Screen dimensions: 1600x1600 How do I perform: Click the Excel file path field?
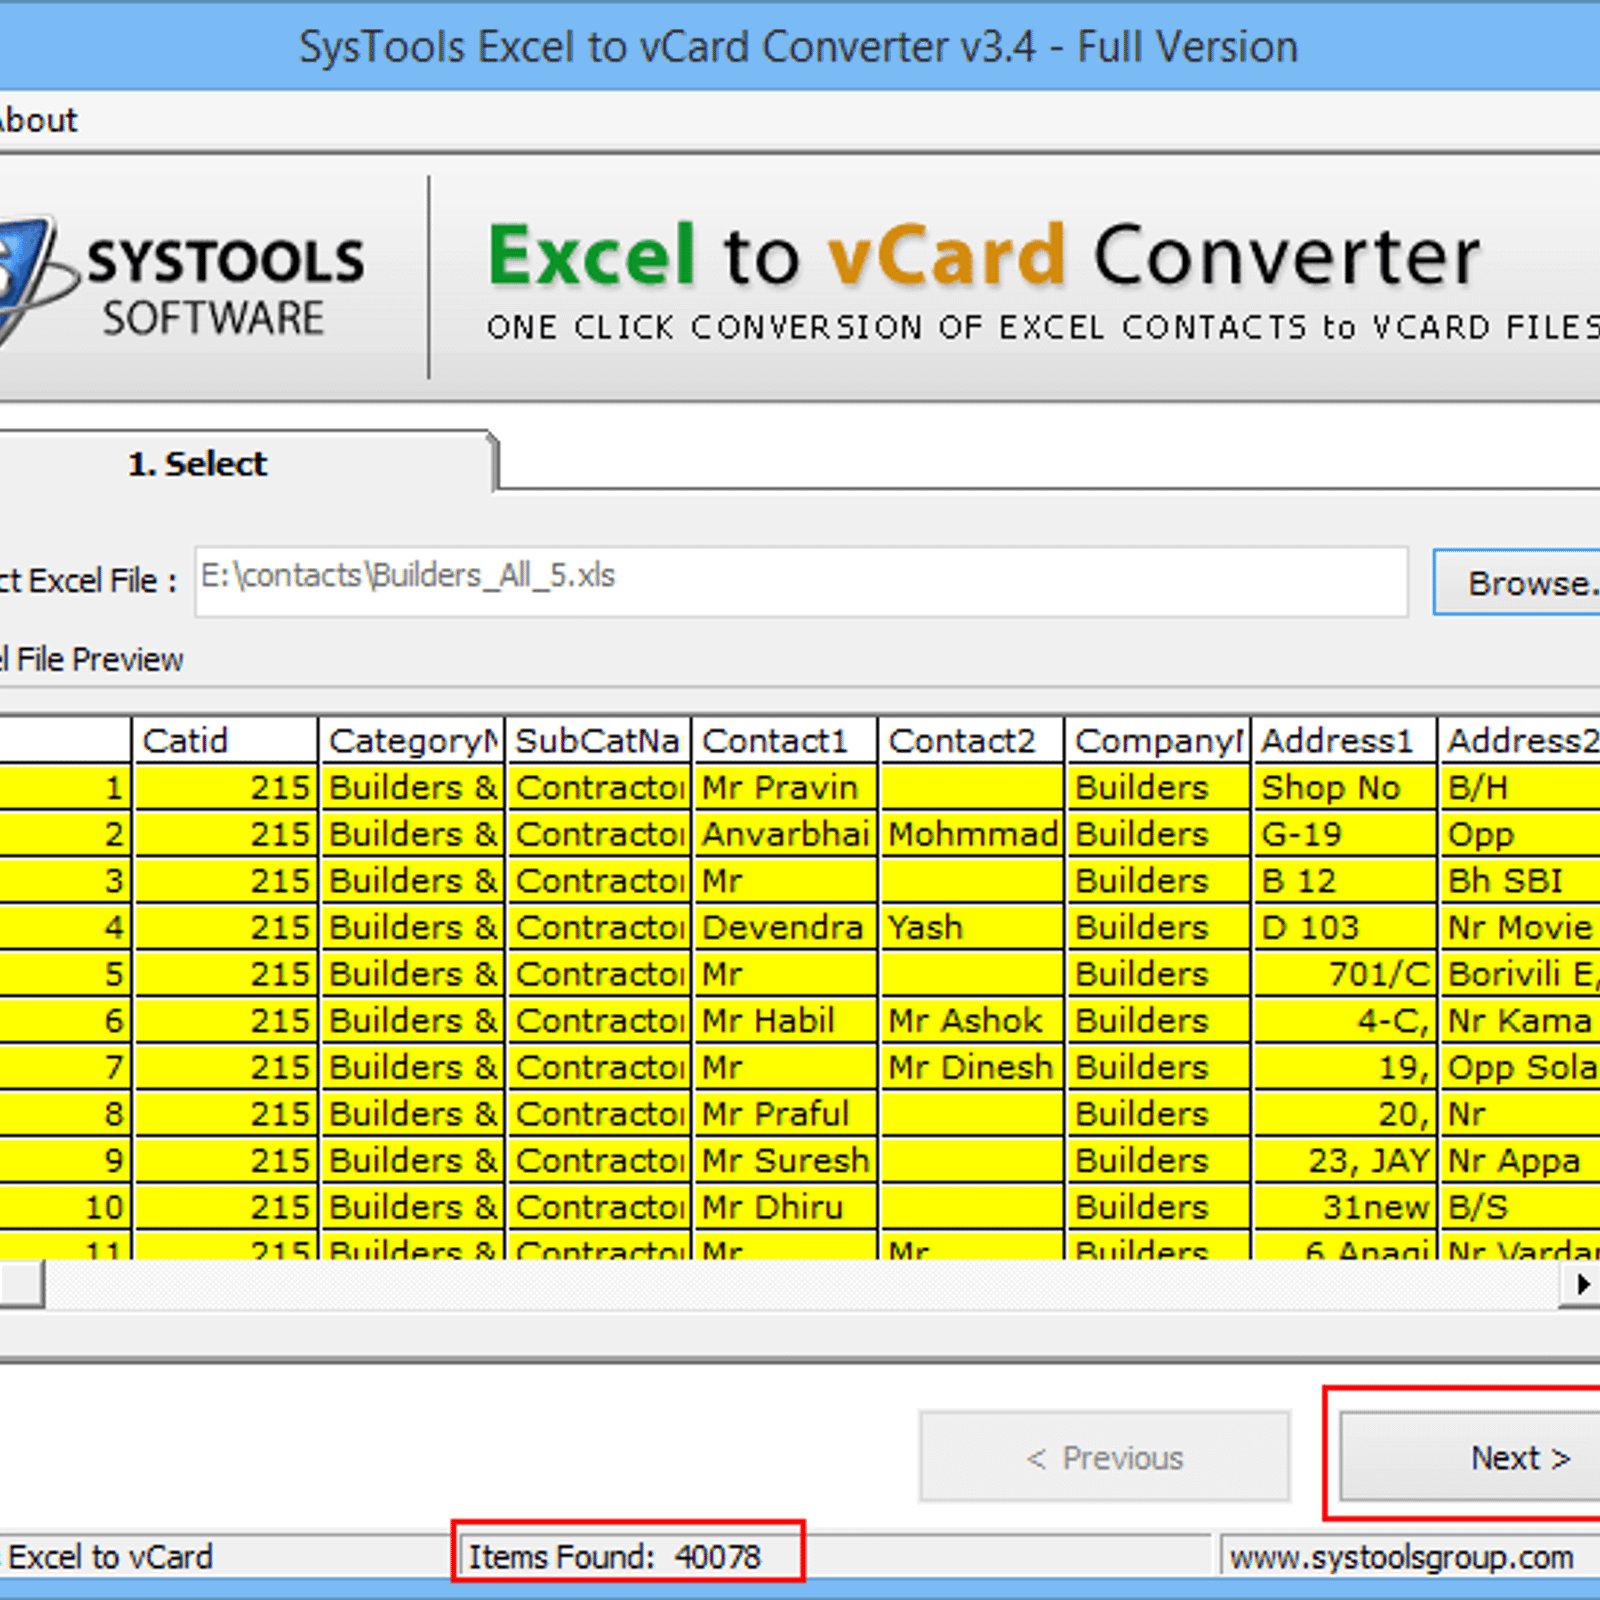801,581
